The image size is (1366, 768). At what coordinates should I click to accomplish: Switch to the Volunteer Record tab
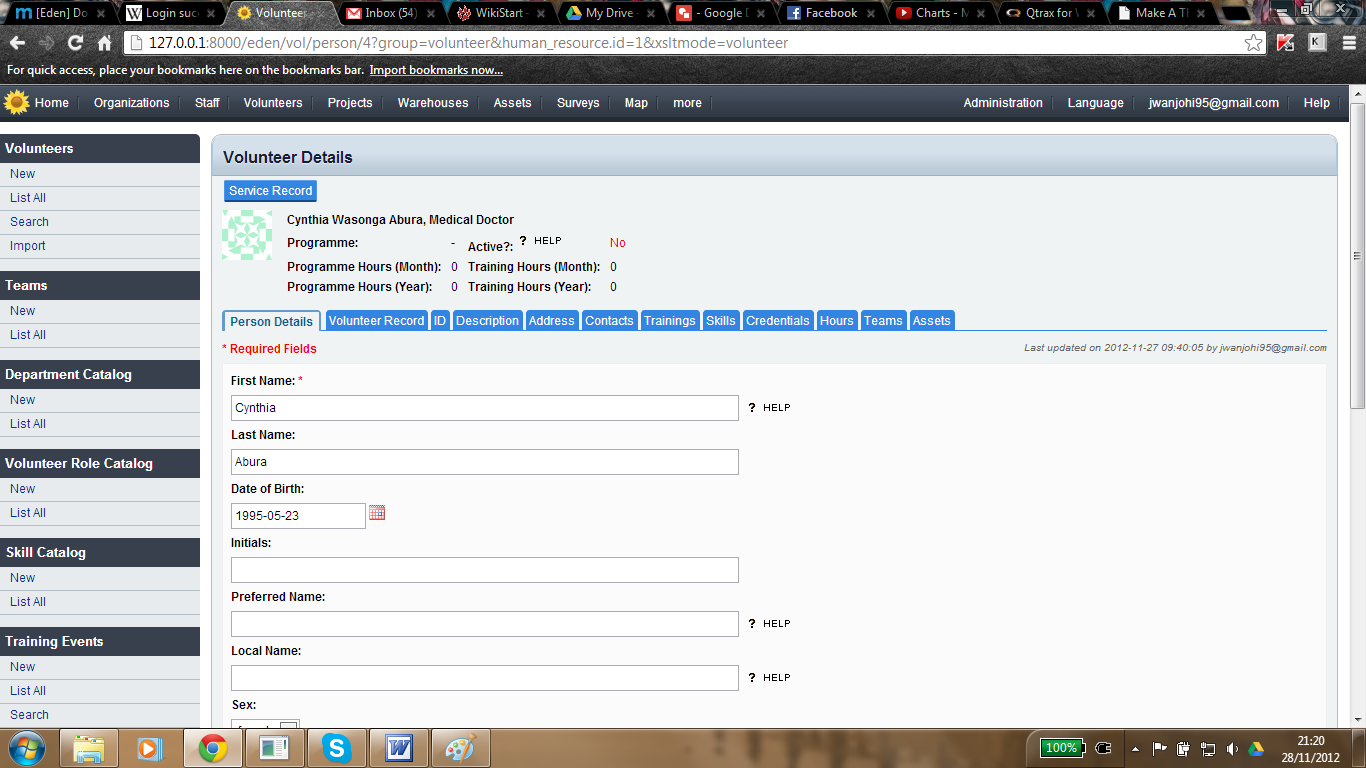coord(376,321)
